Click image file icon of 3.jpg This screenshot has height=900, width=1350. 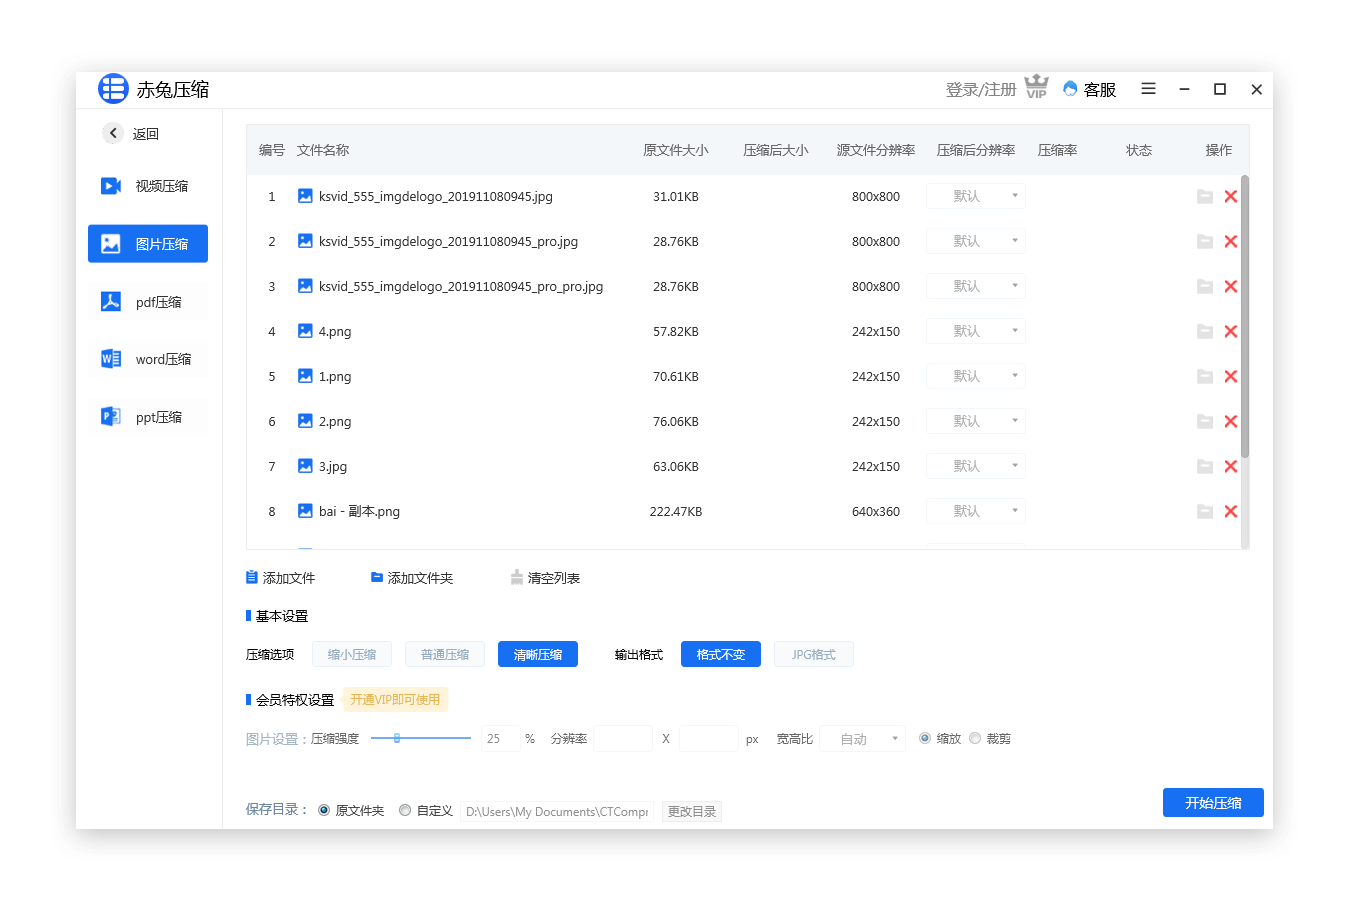(x=305, y=466)
